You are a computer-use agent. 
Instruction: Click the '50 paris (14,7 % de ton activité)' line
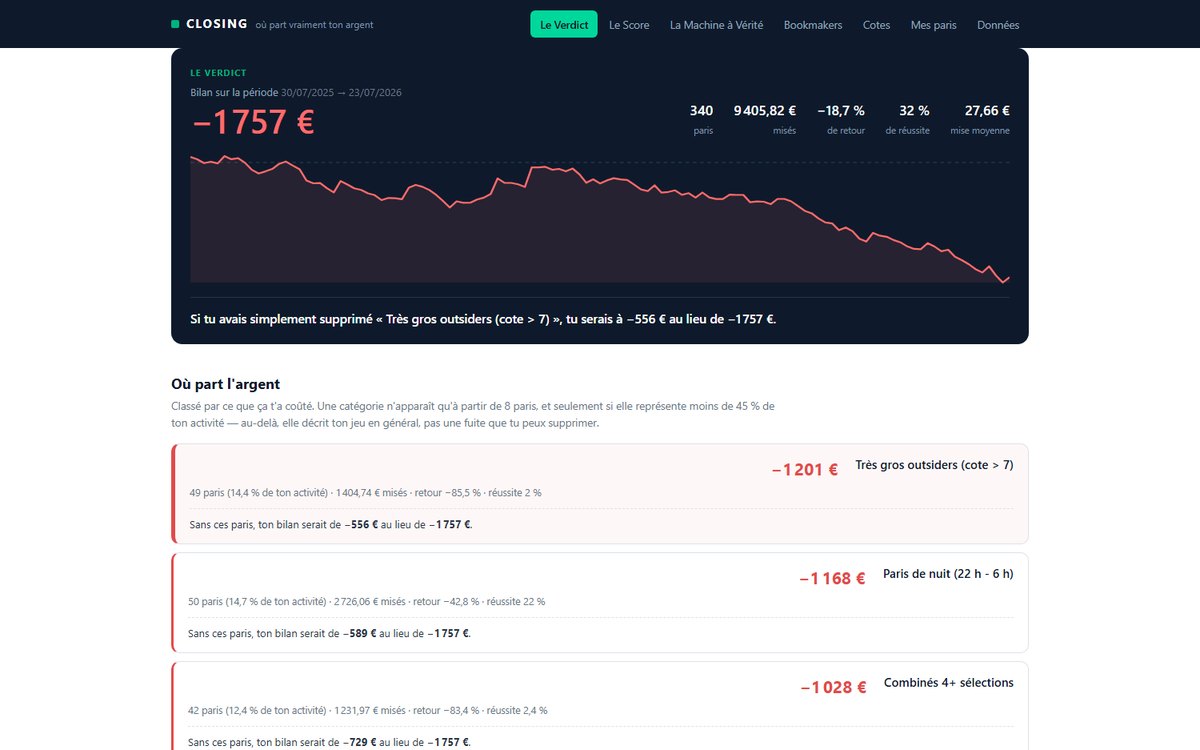pyautogui.click(x=367, y=602)
